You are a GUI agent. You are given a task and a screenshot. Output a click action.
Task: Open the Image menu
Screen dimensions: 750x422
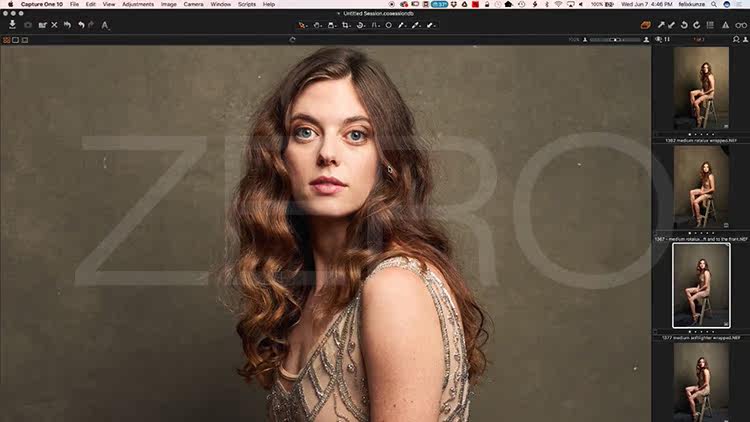click(168, 4)
